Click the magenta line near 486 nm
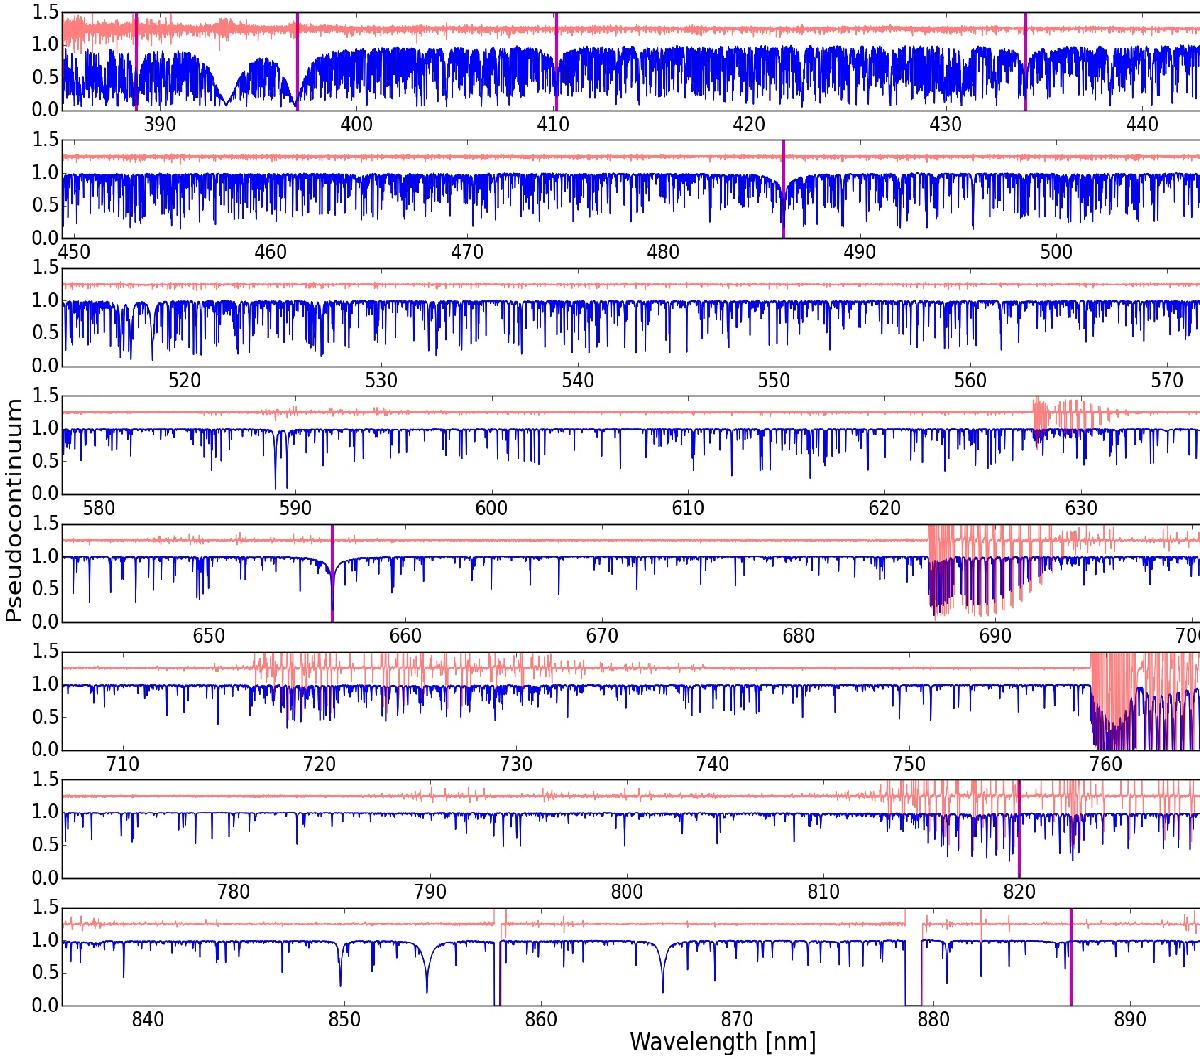This screenshot has height=1059, width=1200. tap(783, 190)
